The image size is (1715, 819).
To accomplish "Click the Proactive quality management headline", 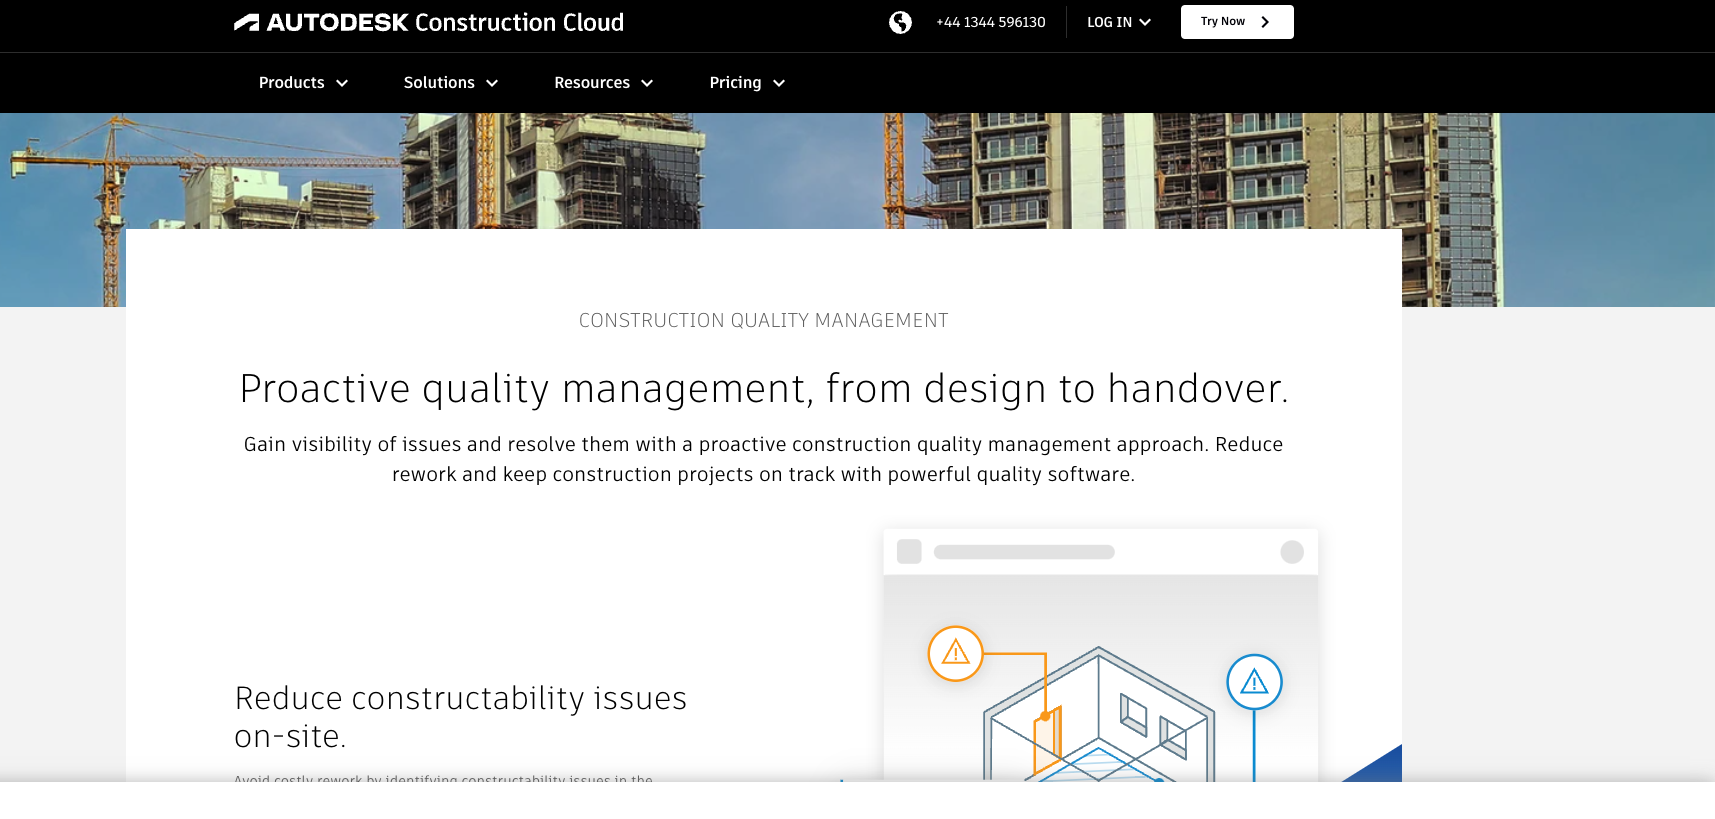I will pos(764,389).
